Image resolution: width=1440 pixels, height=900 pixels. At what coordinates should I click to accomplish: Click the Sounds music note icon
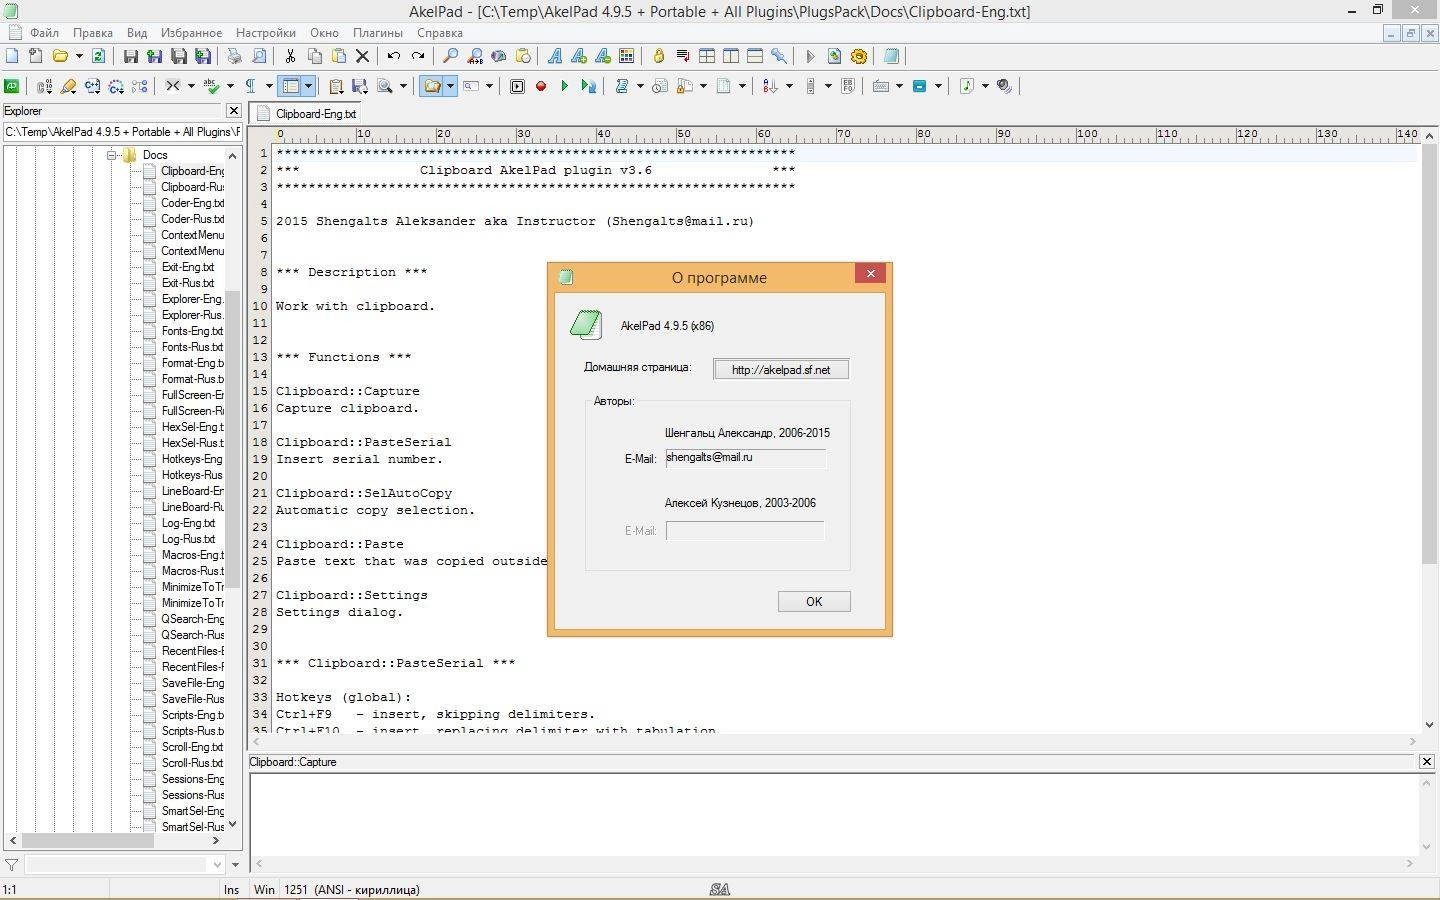point(967,86)
